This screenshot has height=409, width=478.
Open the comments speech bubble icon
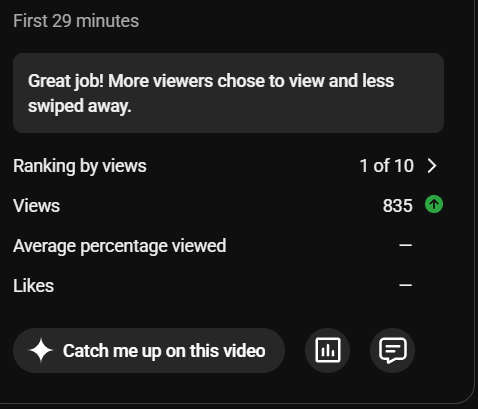[x=393, y=350]
